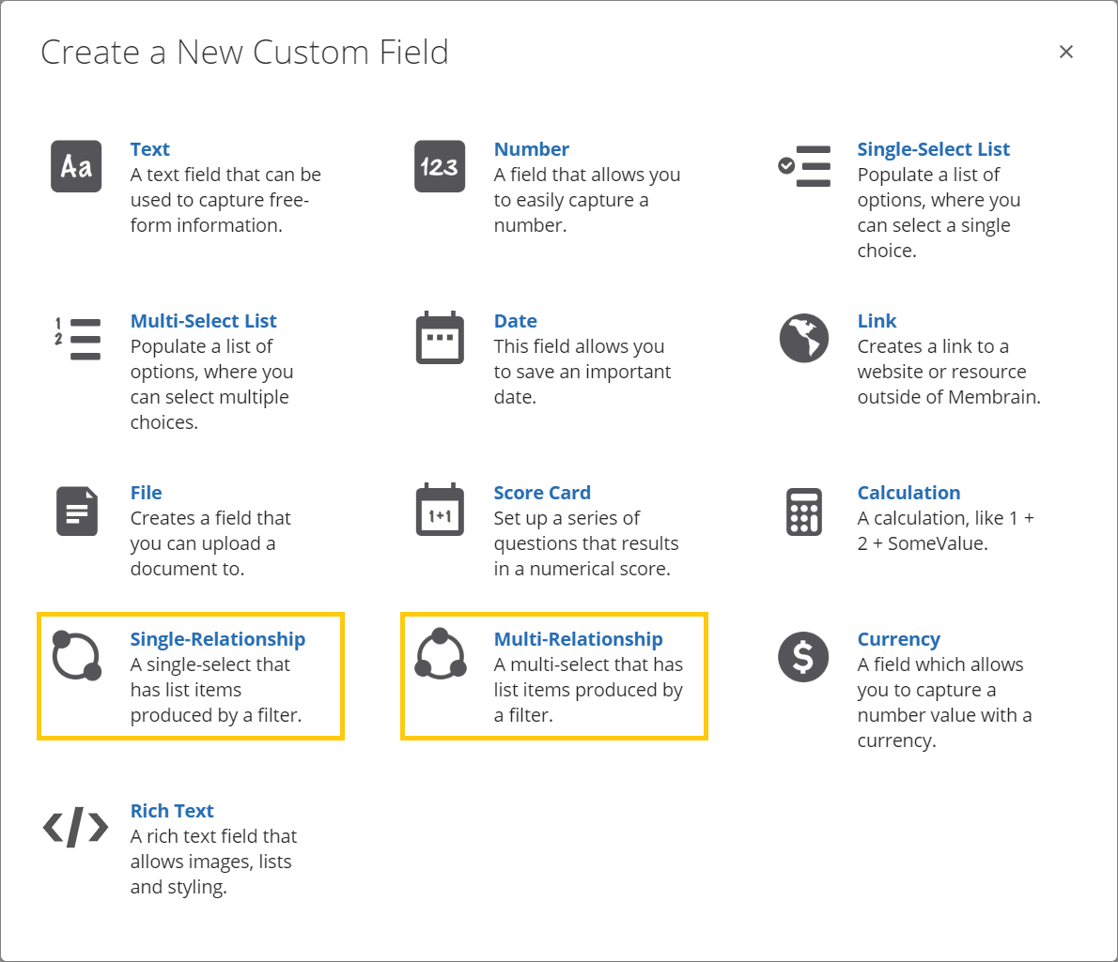Create a Calculation field via its link

(x=908, y=493)
